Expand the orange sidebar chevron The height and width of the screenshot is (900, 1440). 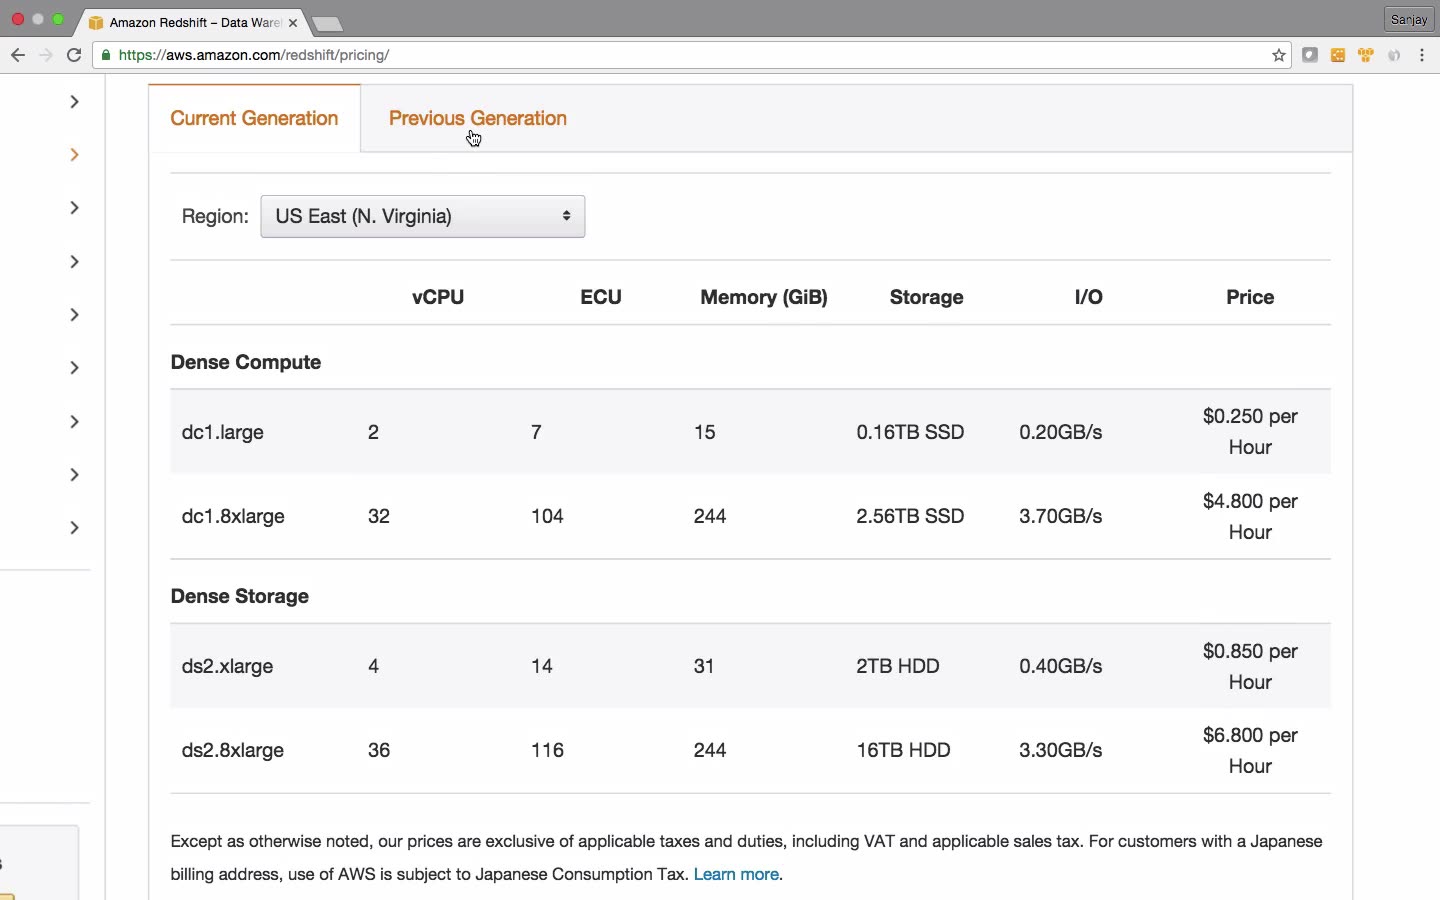(x=75, y=155)
